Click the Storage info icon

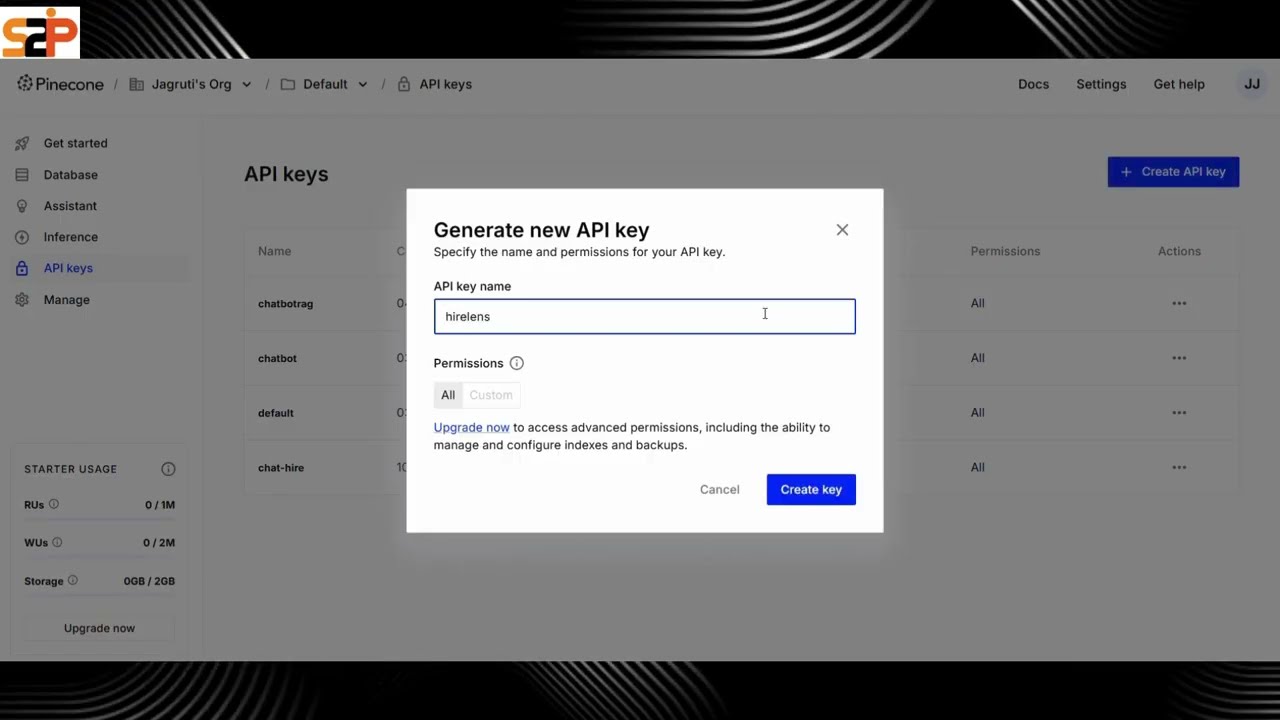[72, 580]
